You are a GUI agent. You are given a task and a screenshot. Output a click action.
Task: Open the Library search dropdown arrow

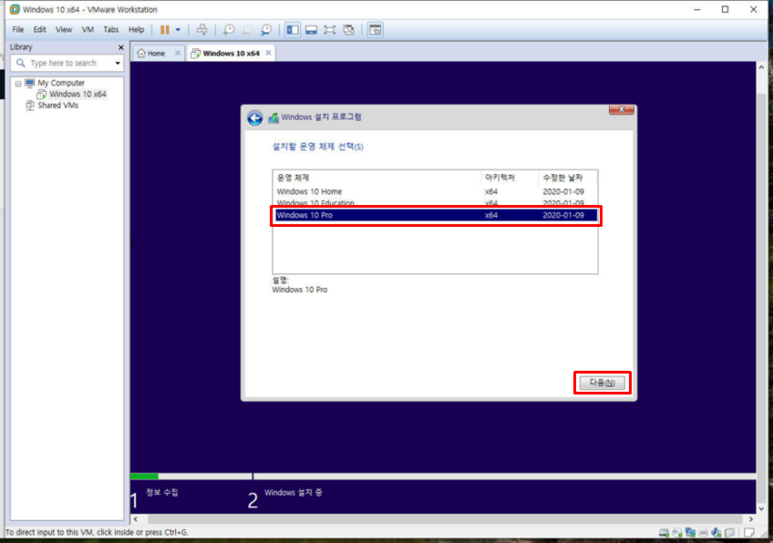117,63
